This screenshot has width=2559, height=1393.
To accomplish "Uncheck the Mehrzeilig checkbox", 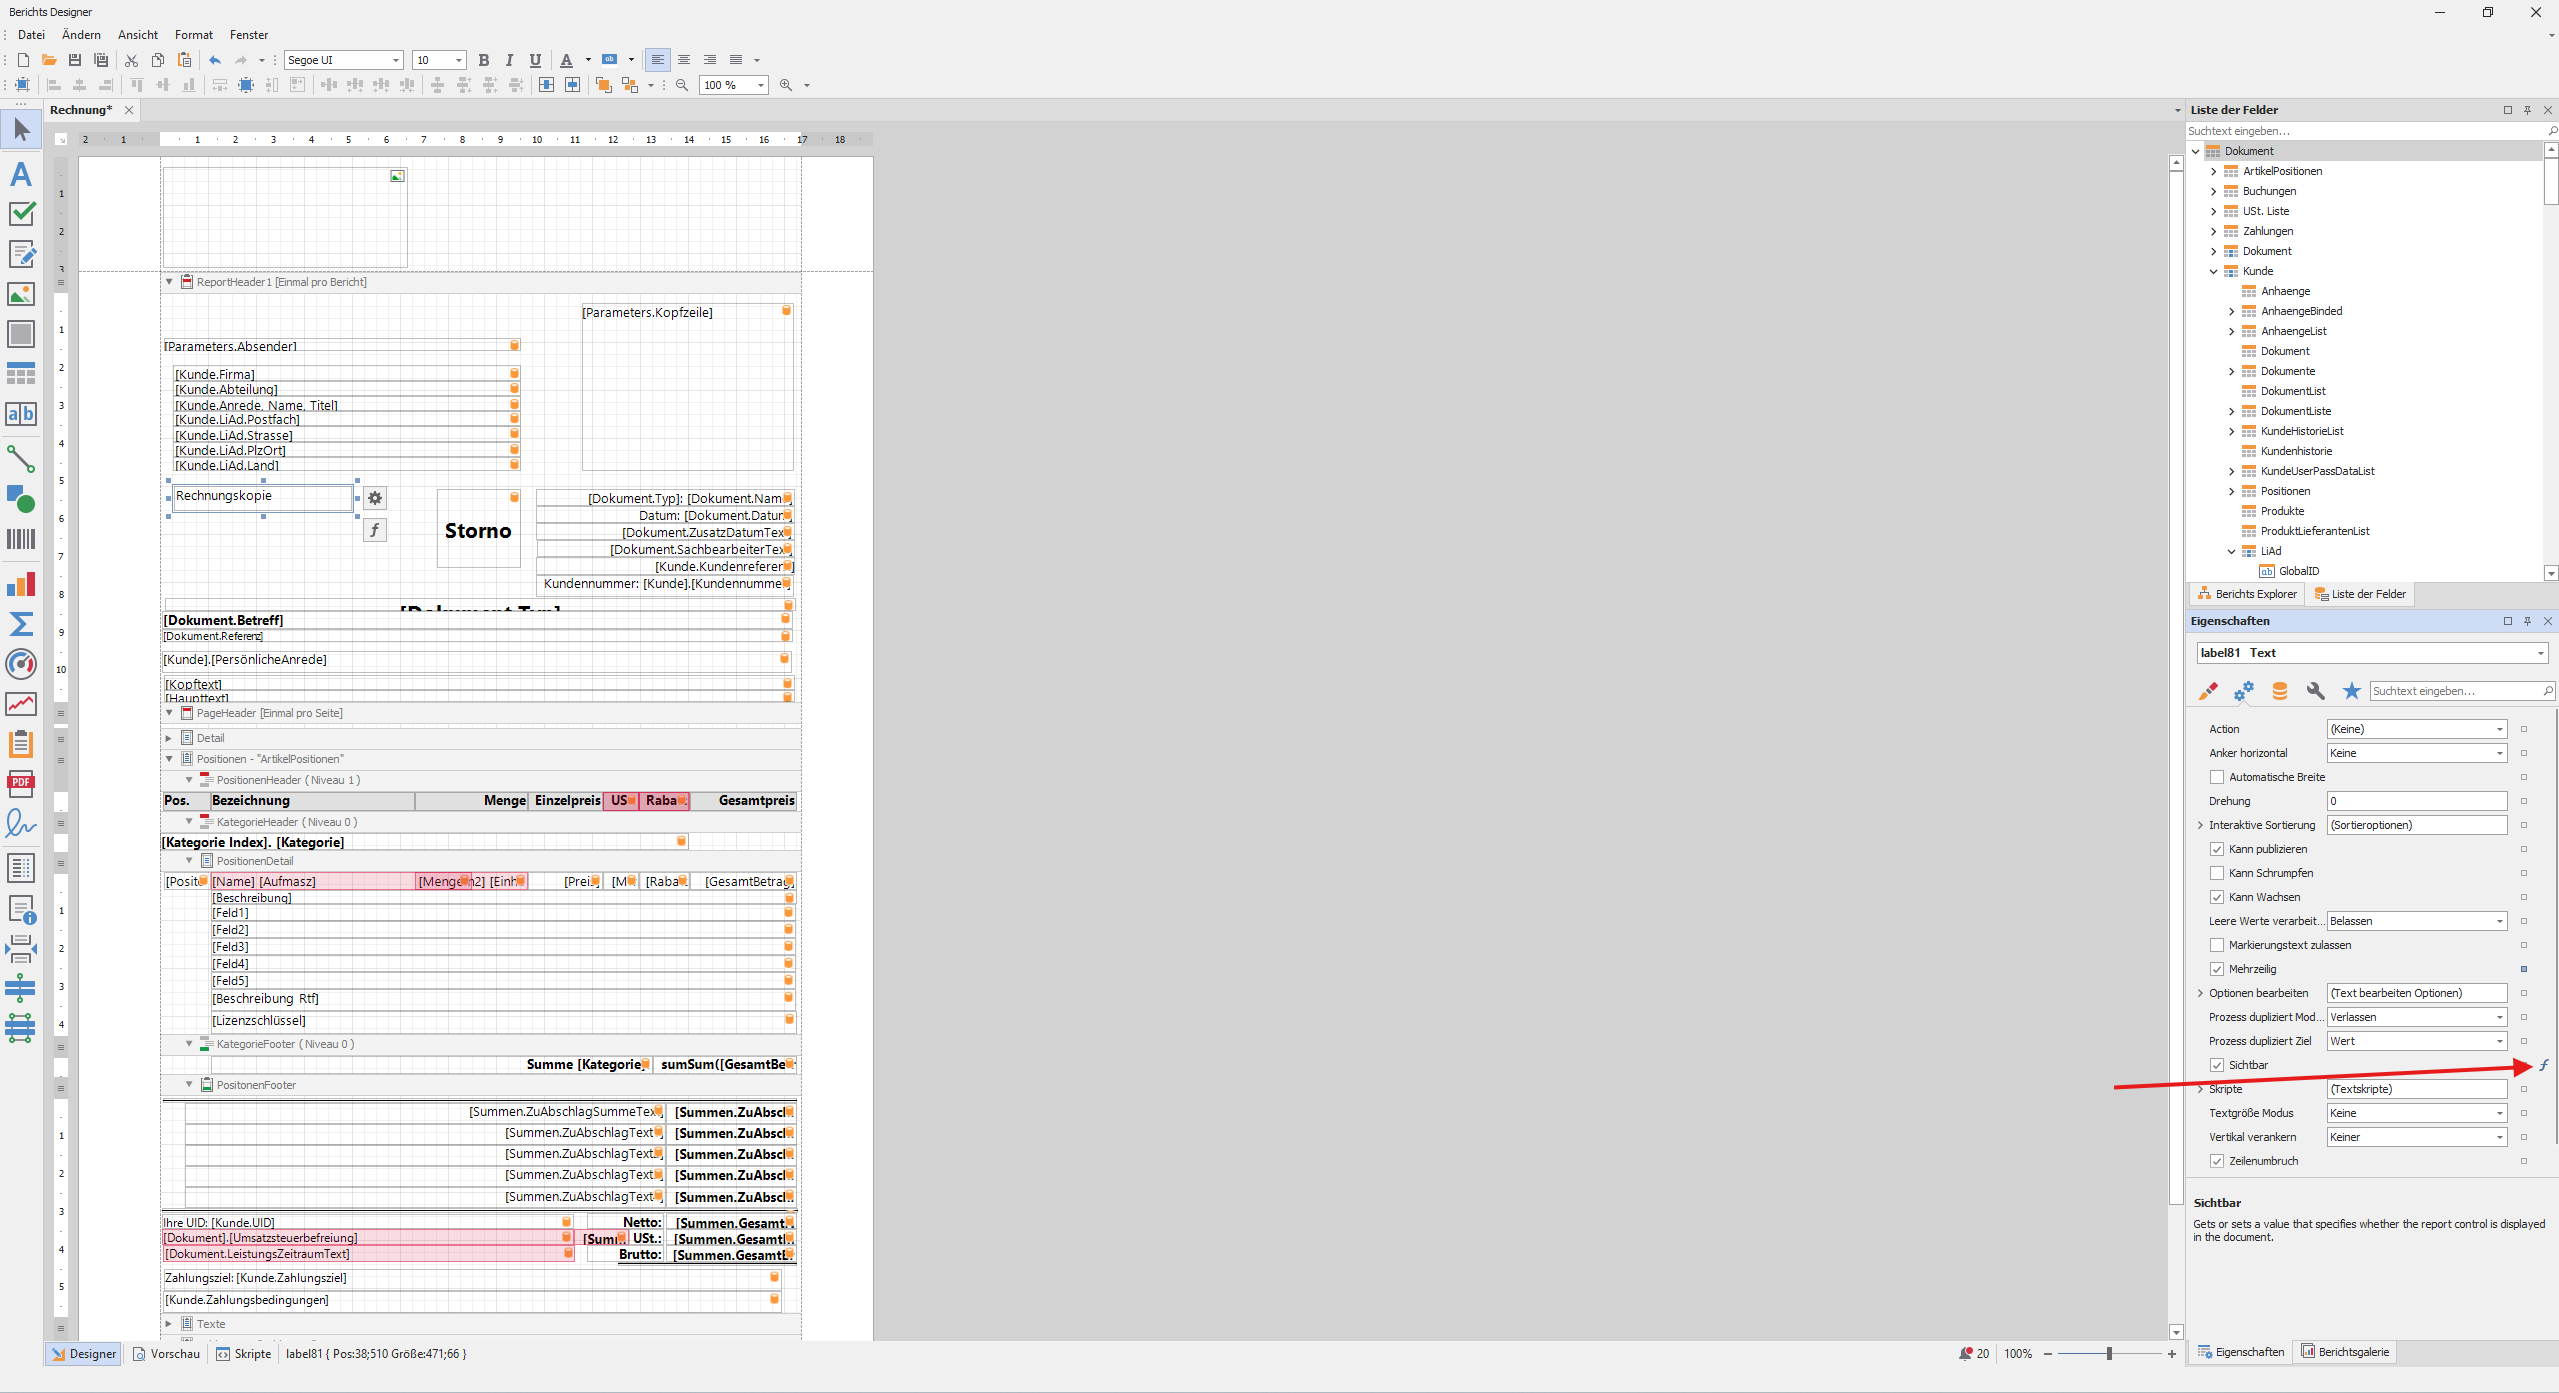I will tap(2217, 969).
